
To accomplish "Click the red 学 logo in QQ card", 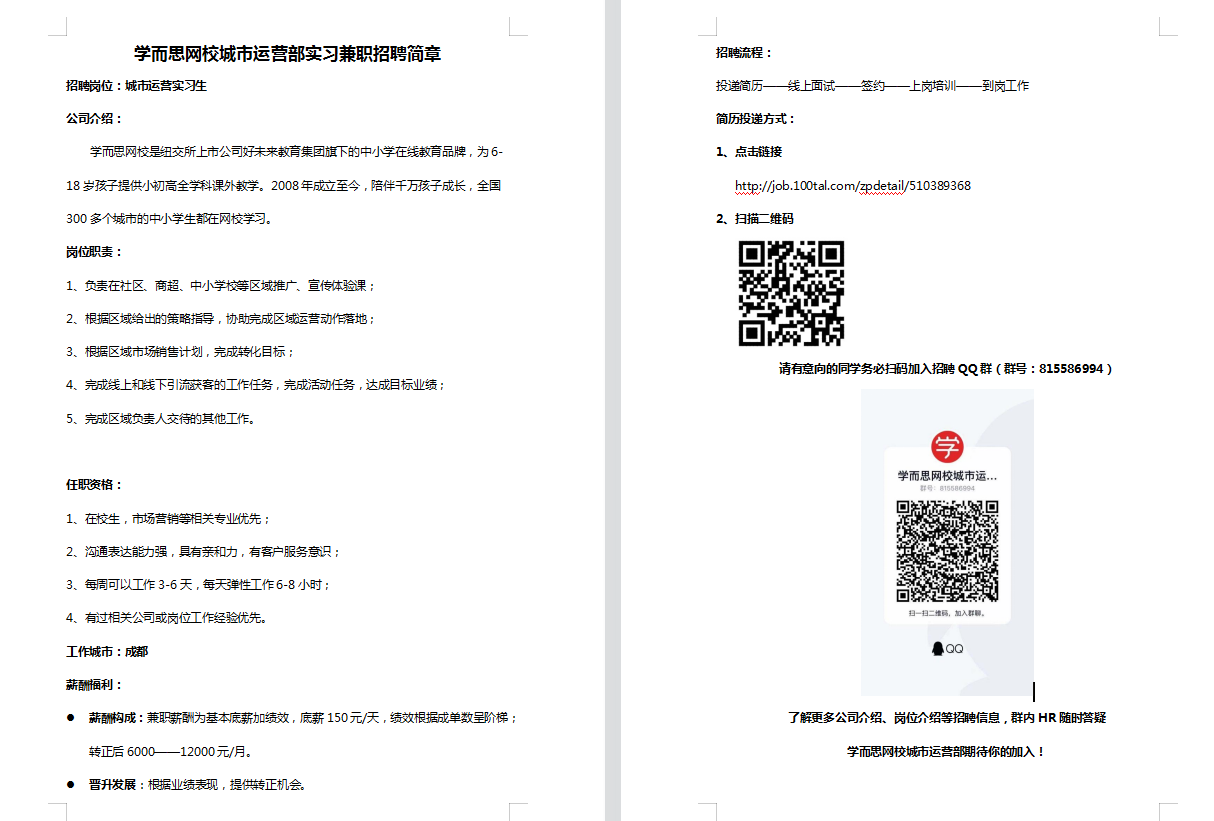I will tap(946, 446).
